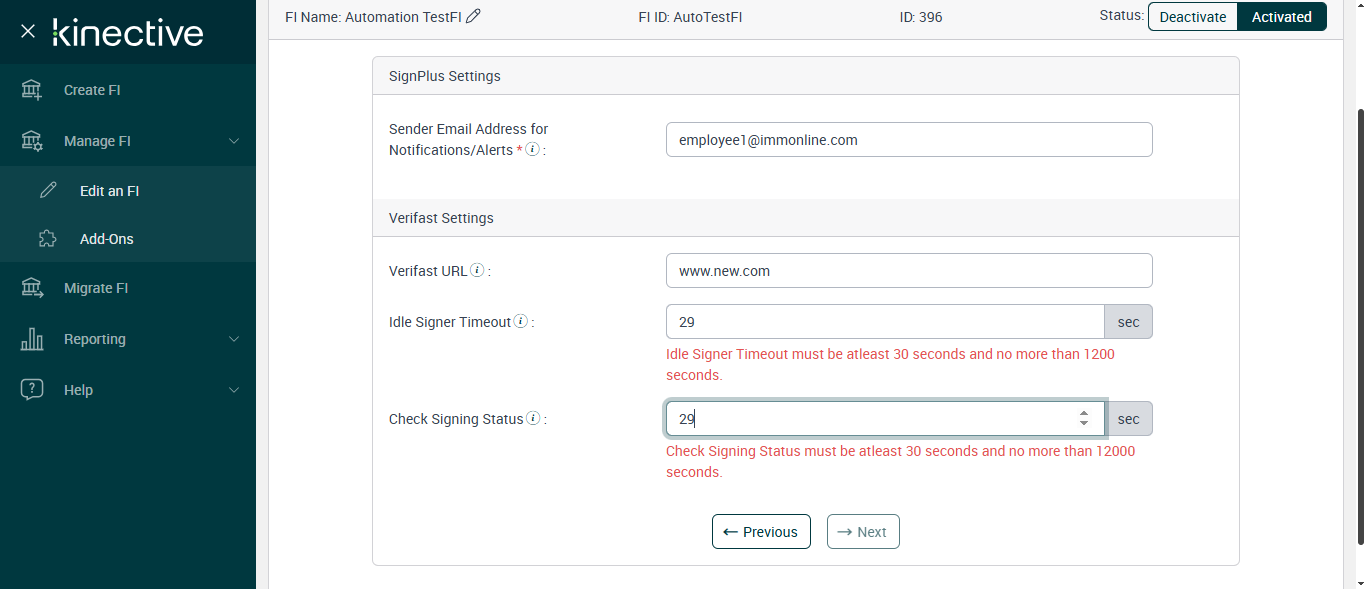Click the Sender Email Address info icon
Screen dimensions: 1366x589
pos(533,149)
